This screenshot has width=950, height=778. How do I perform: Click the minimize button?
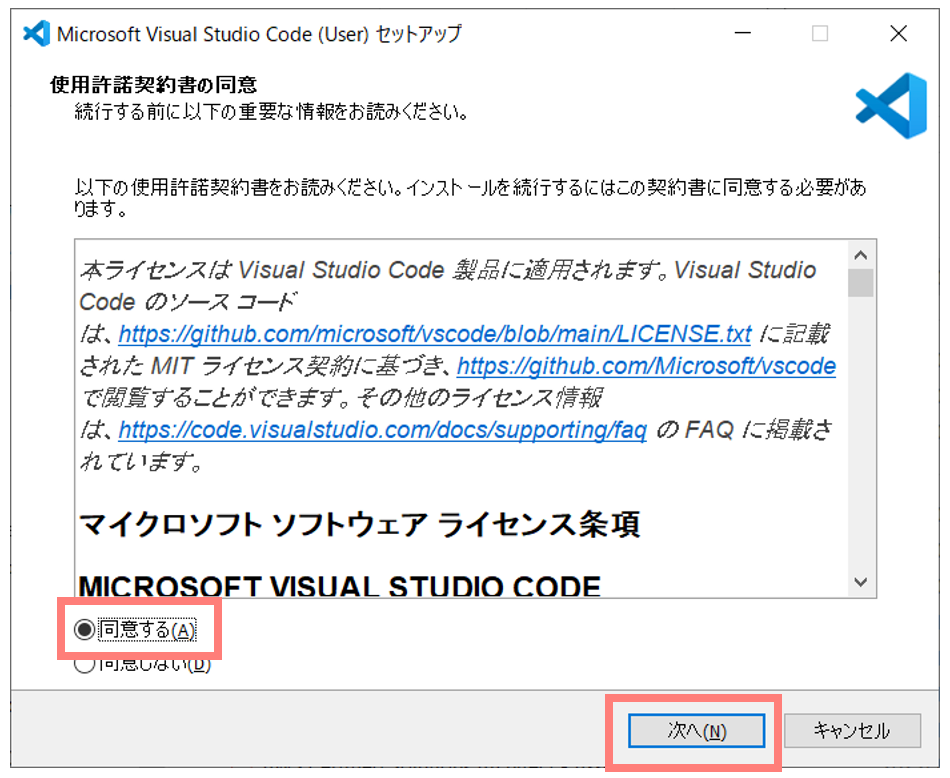[x=742, y=33]
